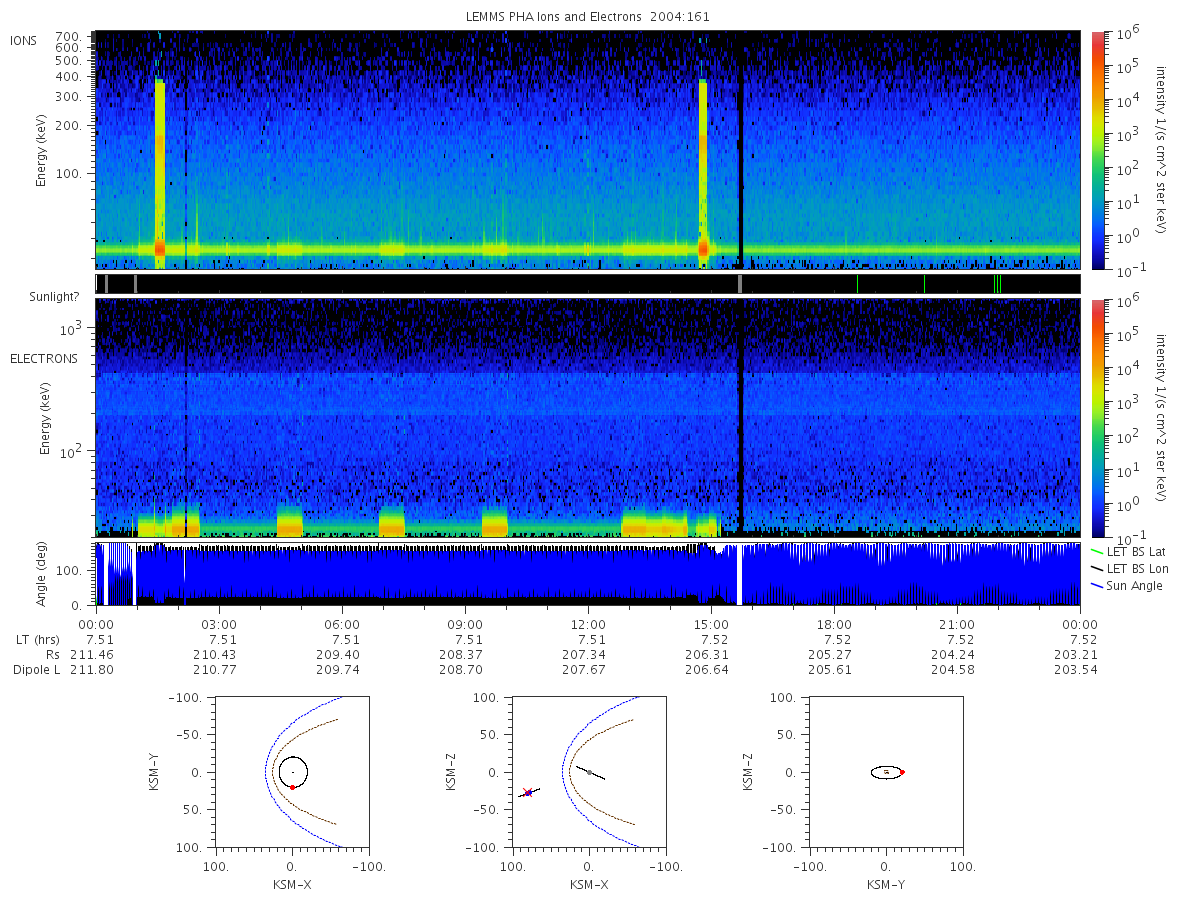Click the ELECTRONS panel label
The image size is (1200, 900).
click(43, 359)
